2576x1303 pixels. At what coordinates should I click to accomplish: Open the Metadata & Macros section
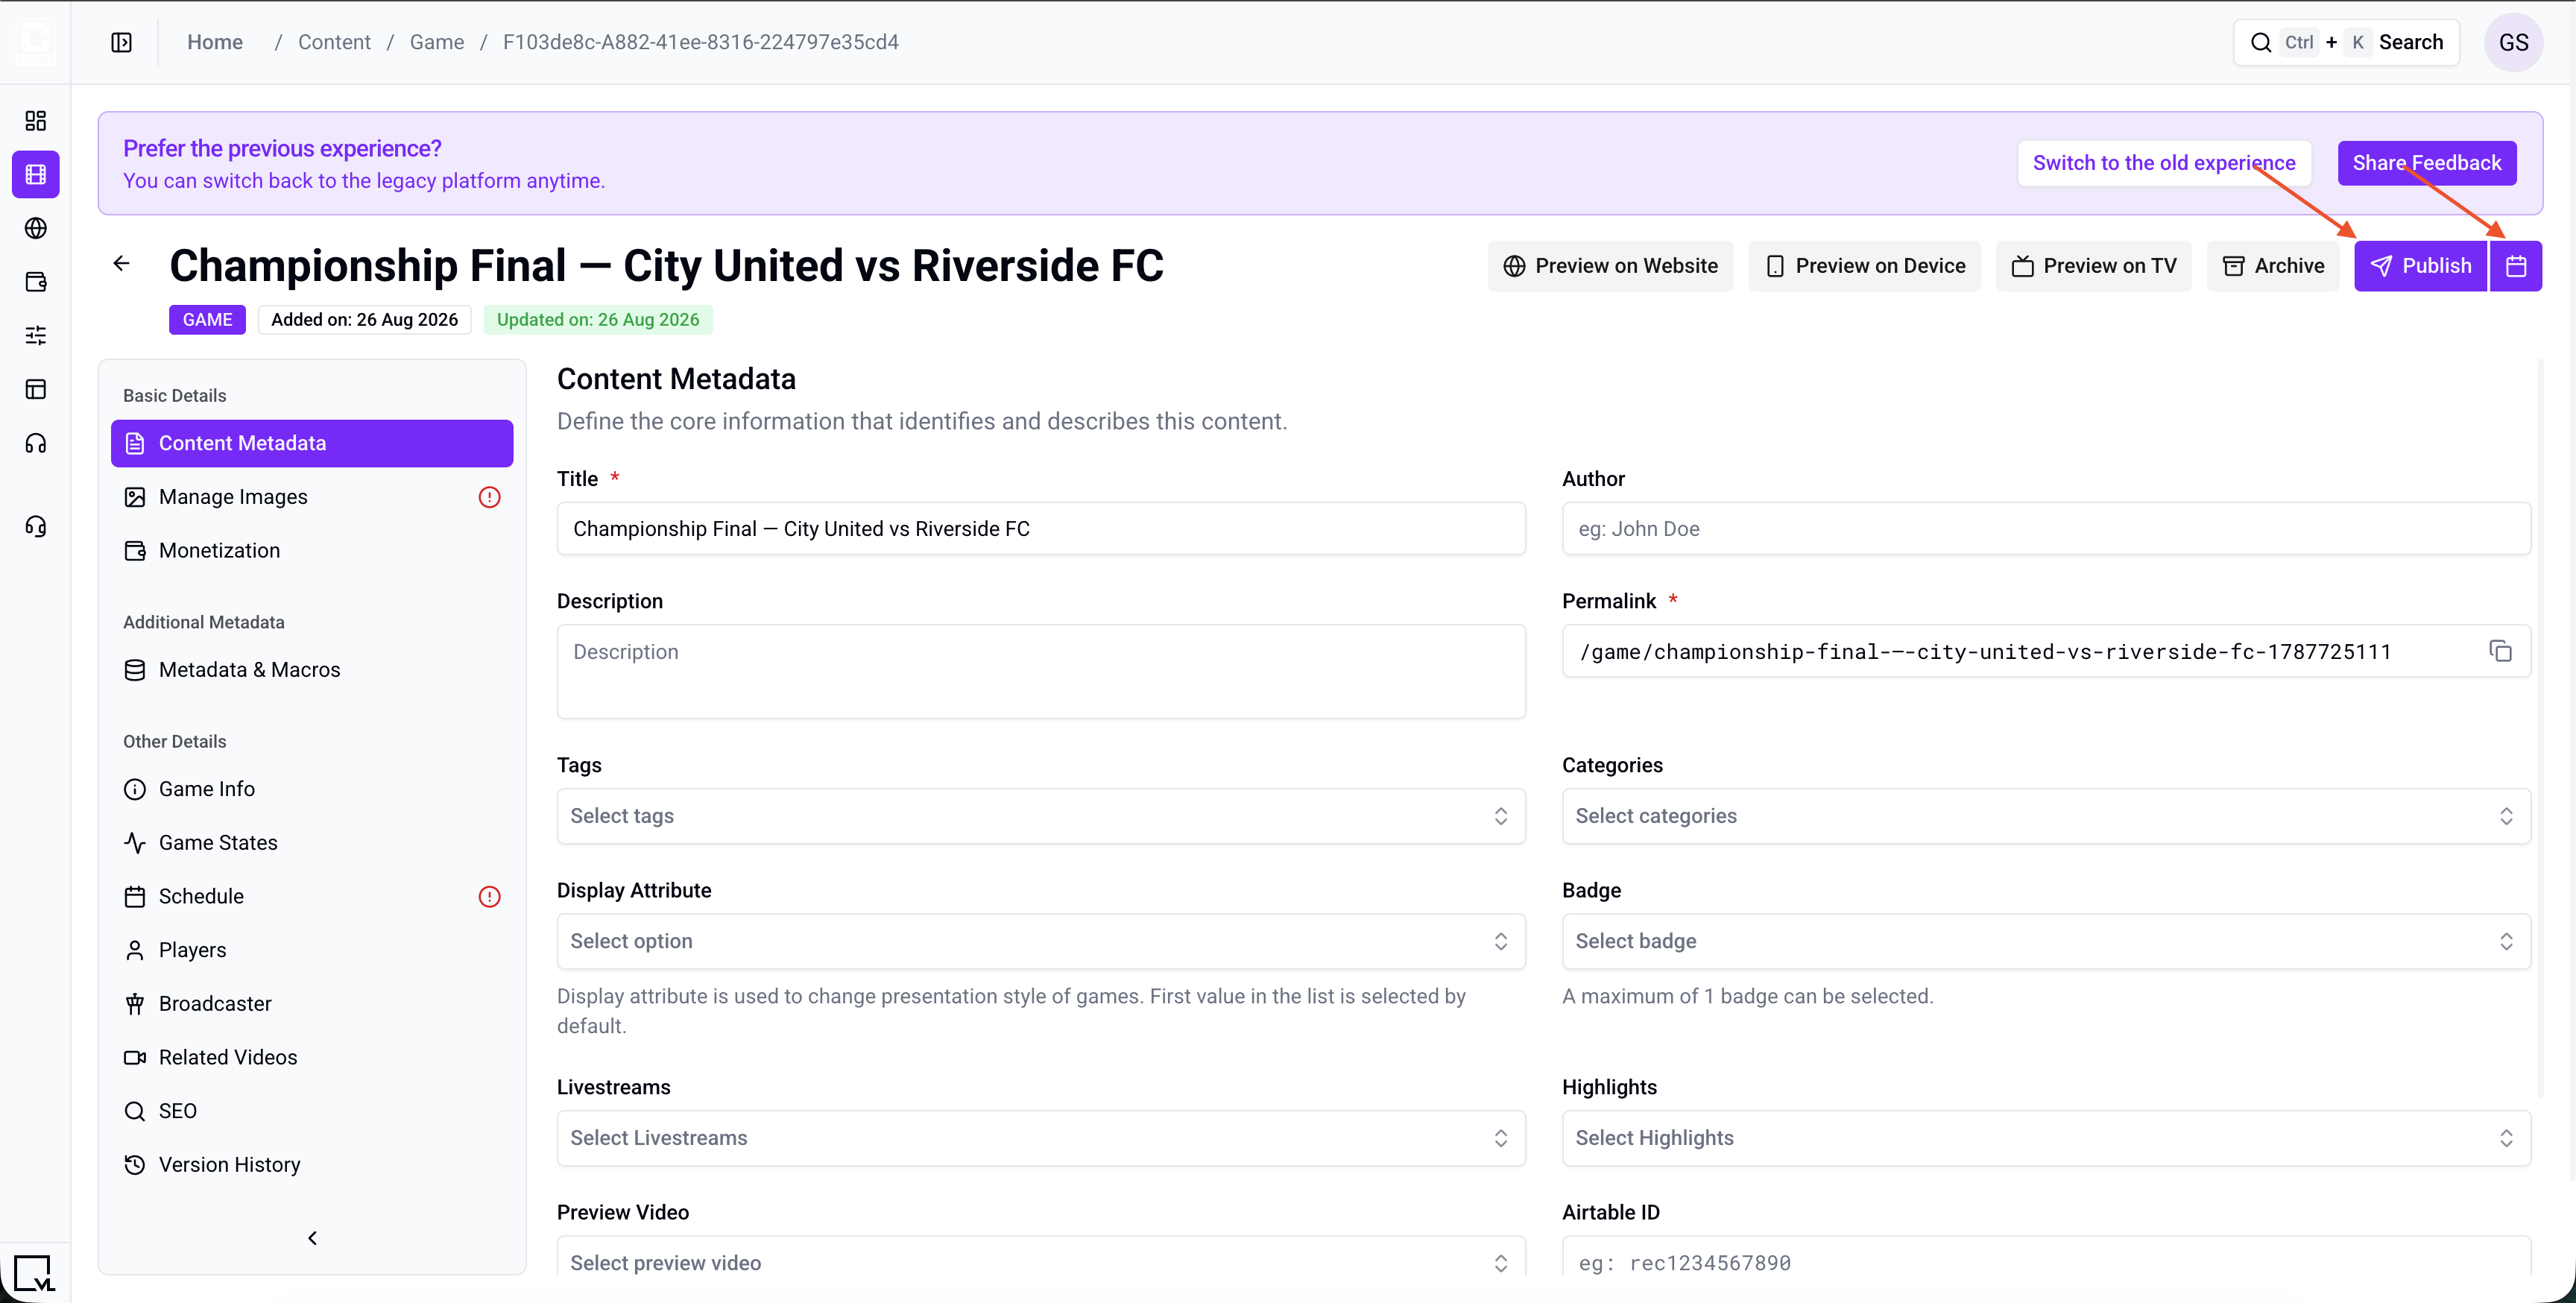(x=312, y=670)
